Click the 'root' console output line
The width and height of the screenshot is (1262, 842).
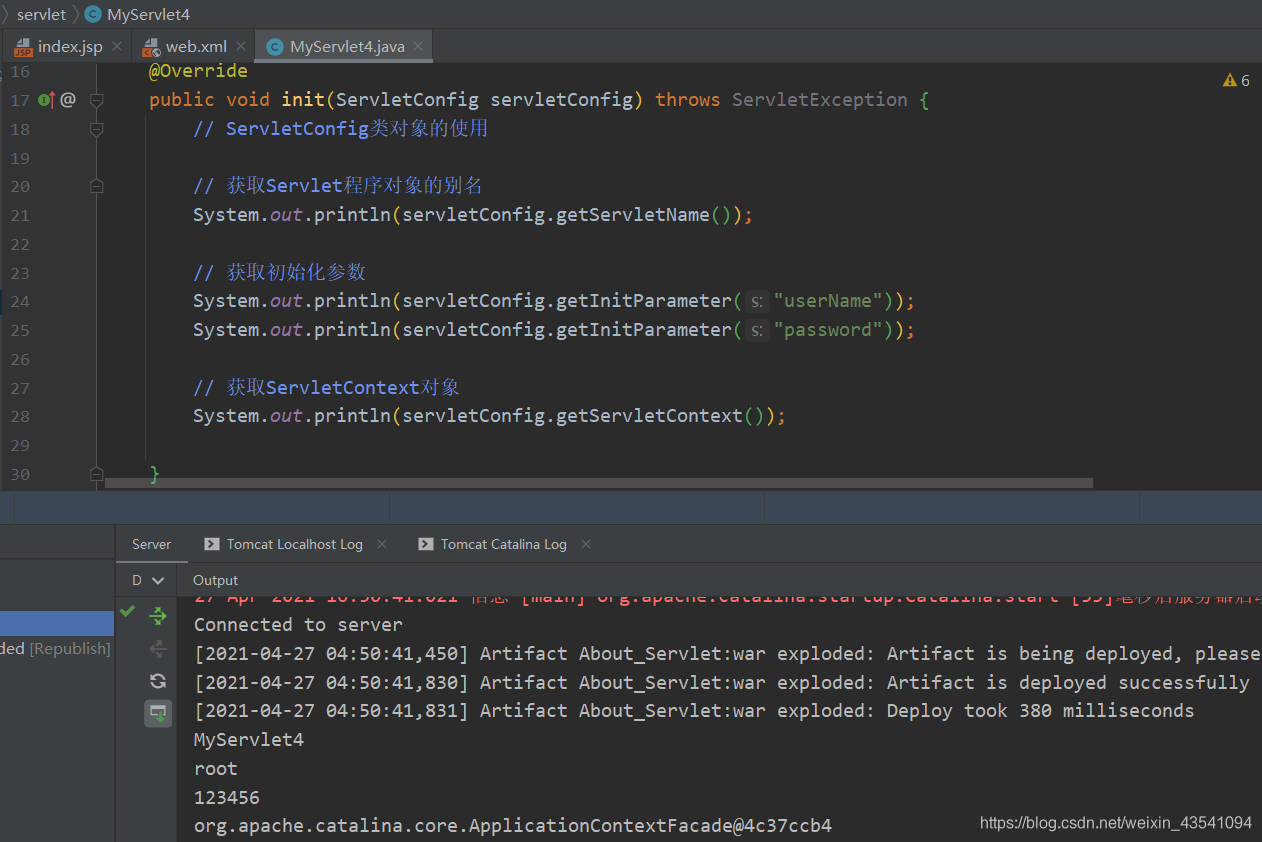pyautogui.click(x=216, y=769)
